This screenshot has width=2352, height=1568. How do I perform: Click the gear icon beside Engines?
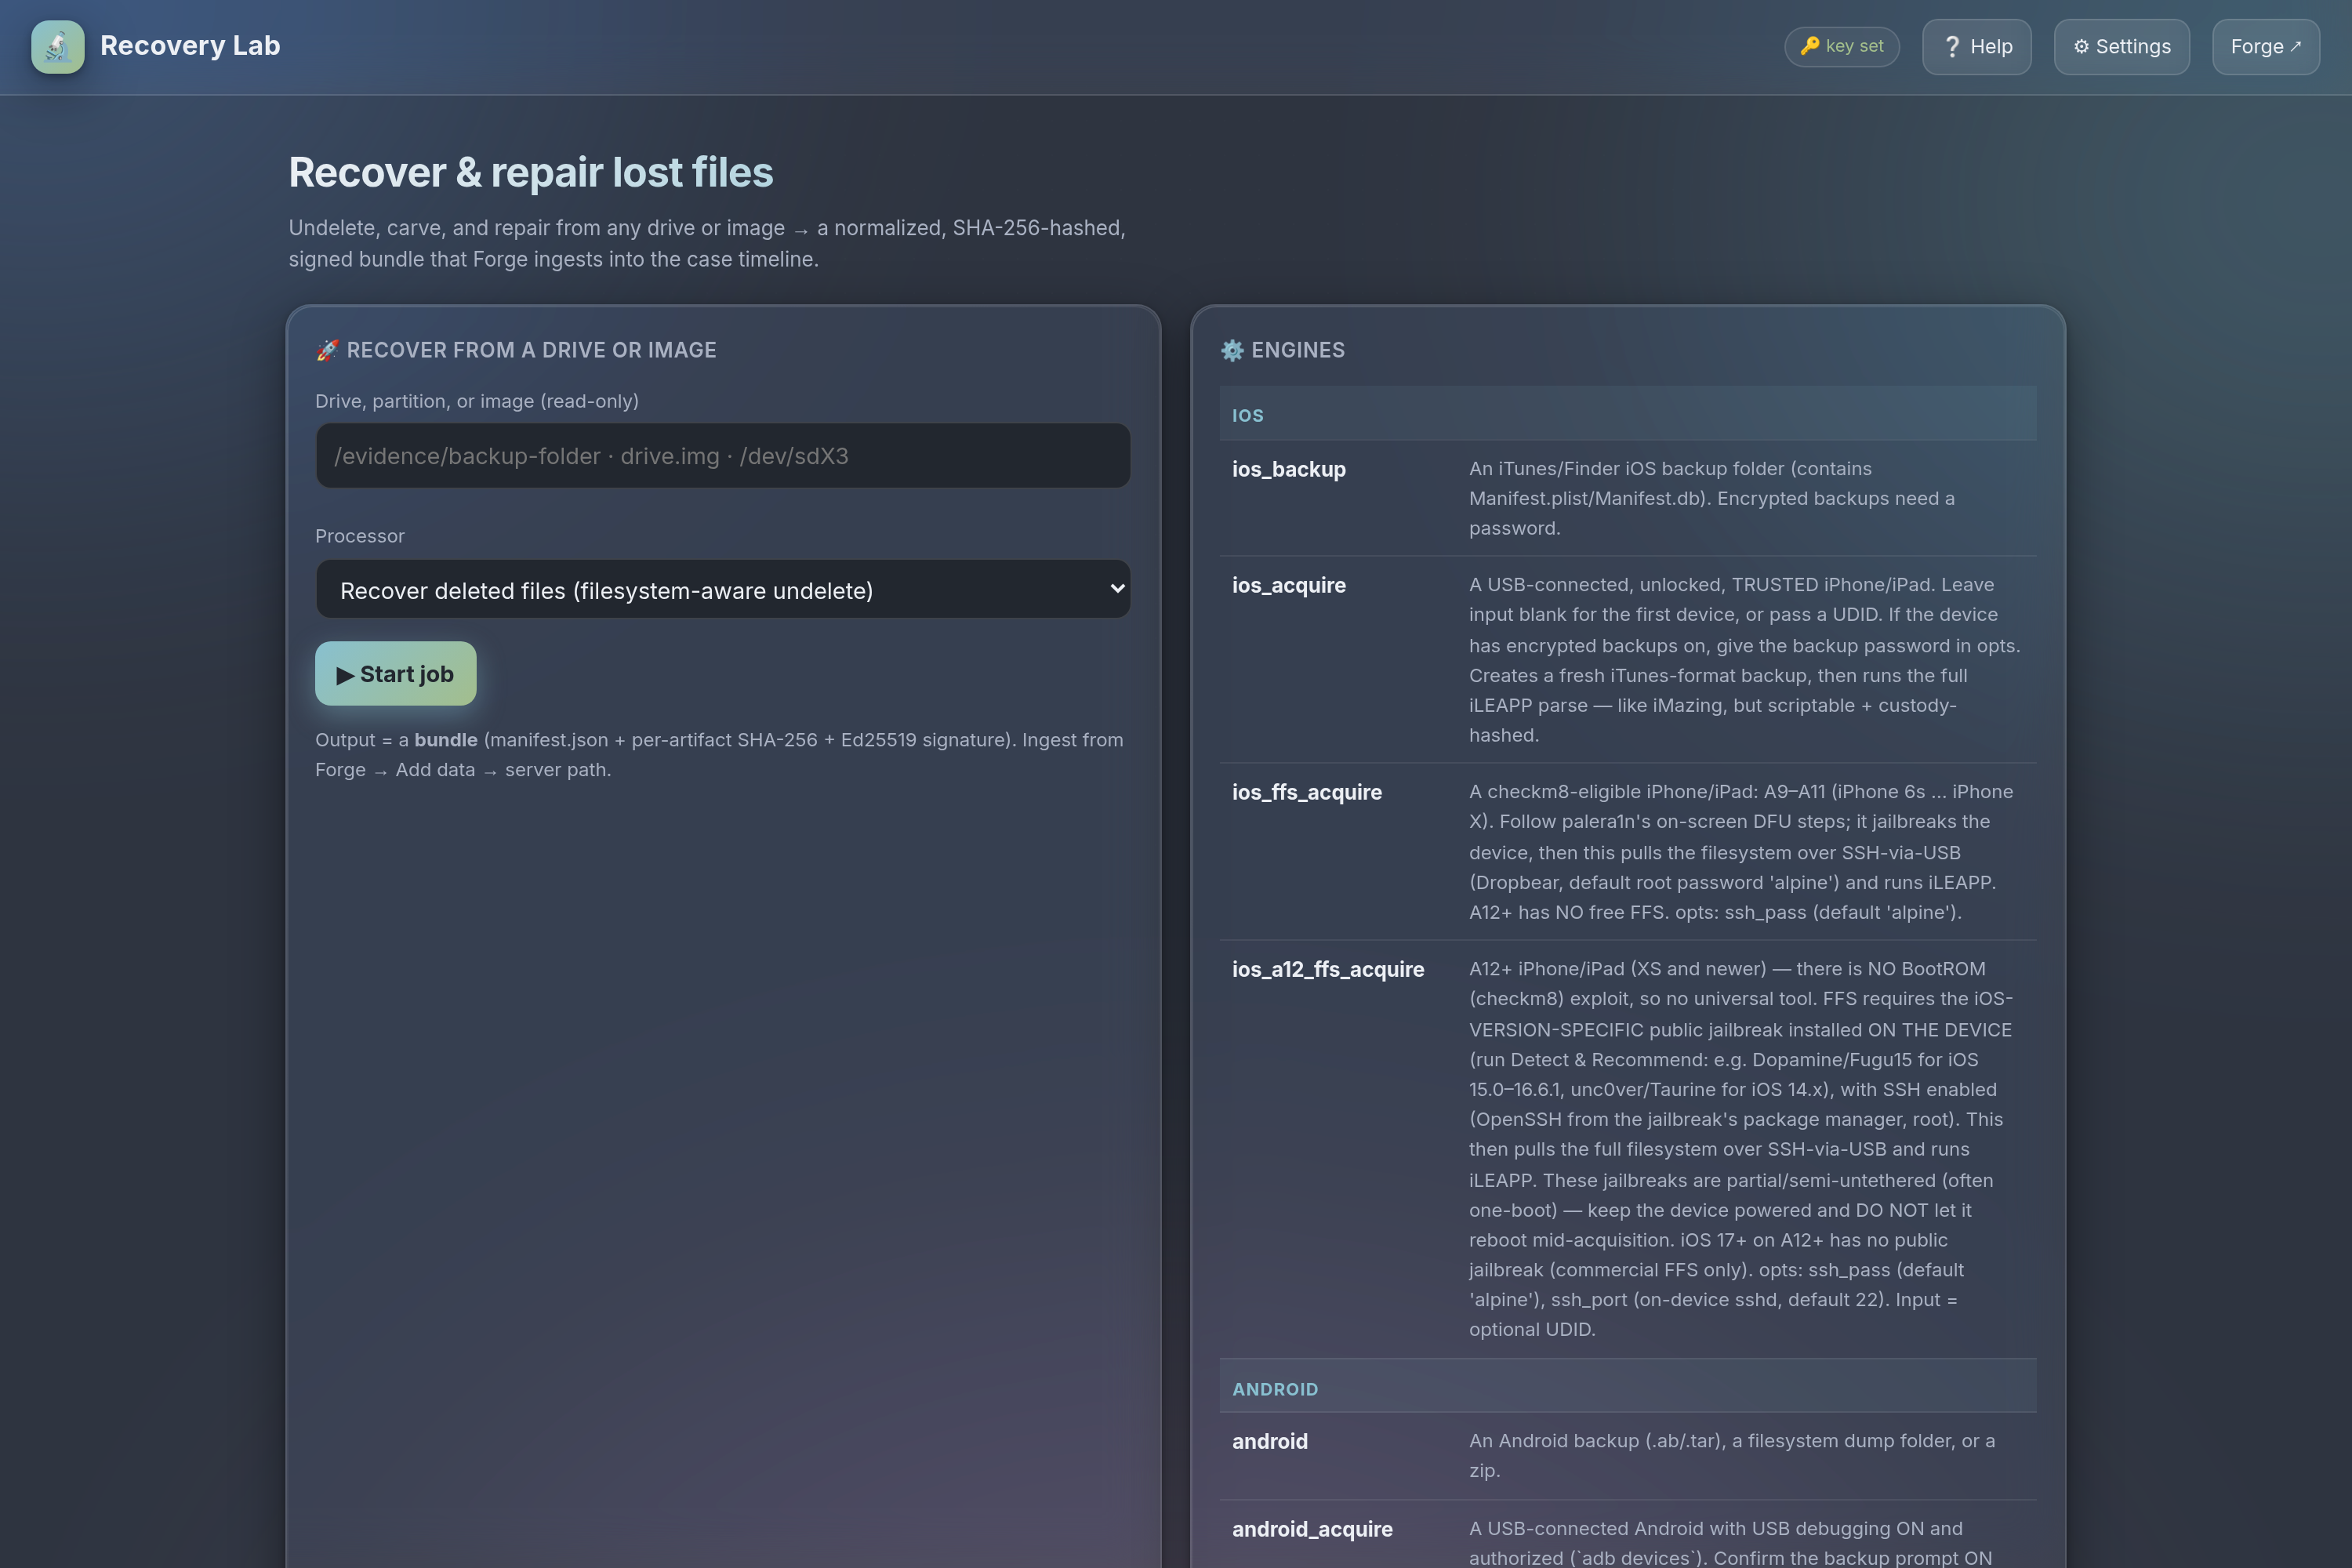click(x=1232, y=350)
